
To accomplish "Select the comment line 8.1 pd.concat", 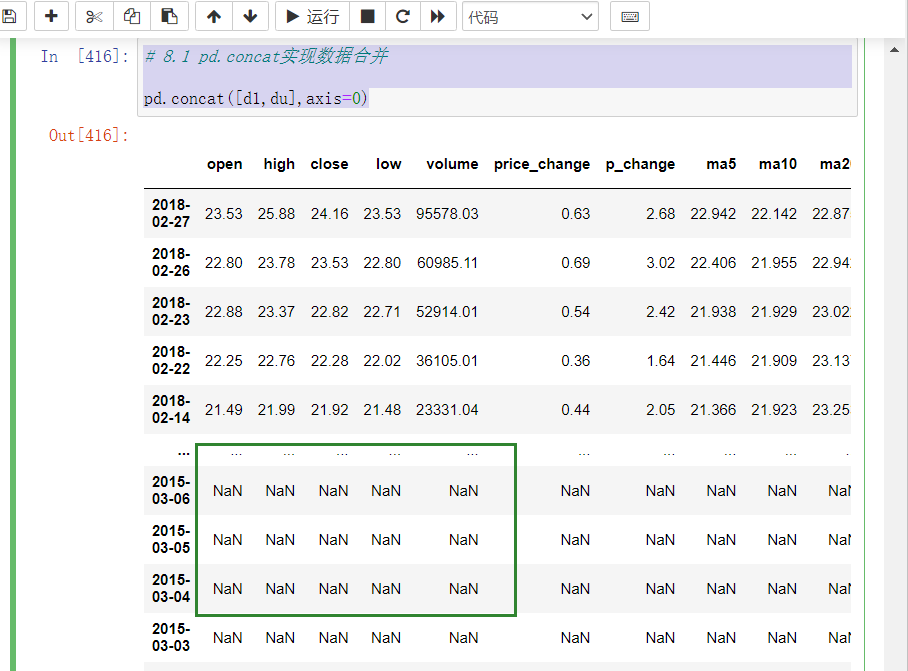I will pos(266,56).
